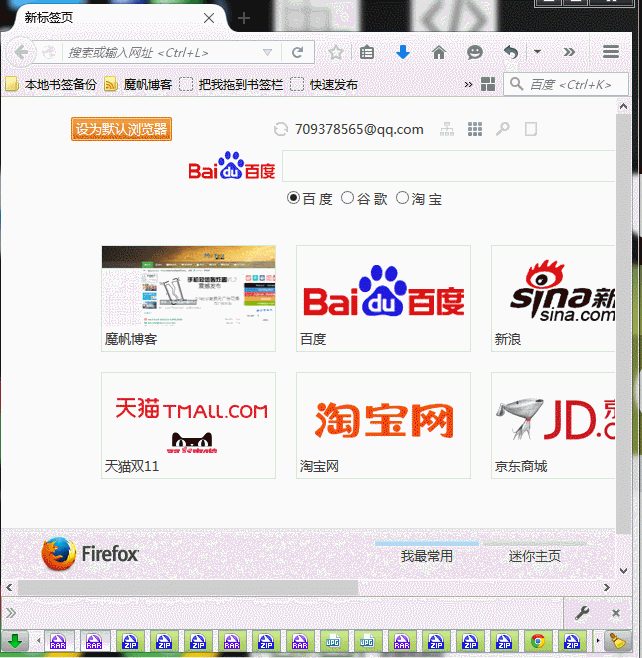The height and width of the screenshot is (658, 642).
Task: Click the Baidu search field on the page
Action: pyautogui.click(x=449, y=166)
